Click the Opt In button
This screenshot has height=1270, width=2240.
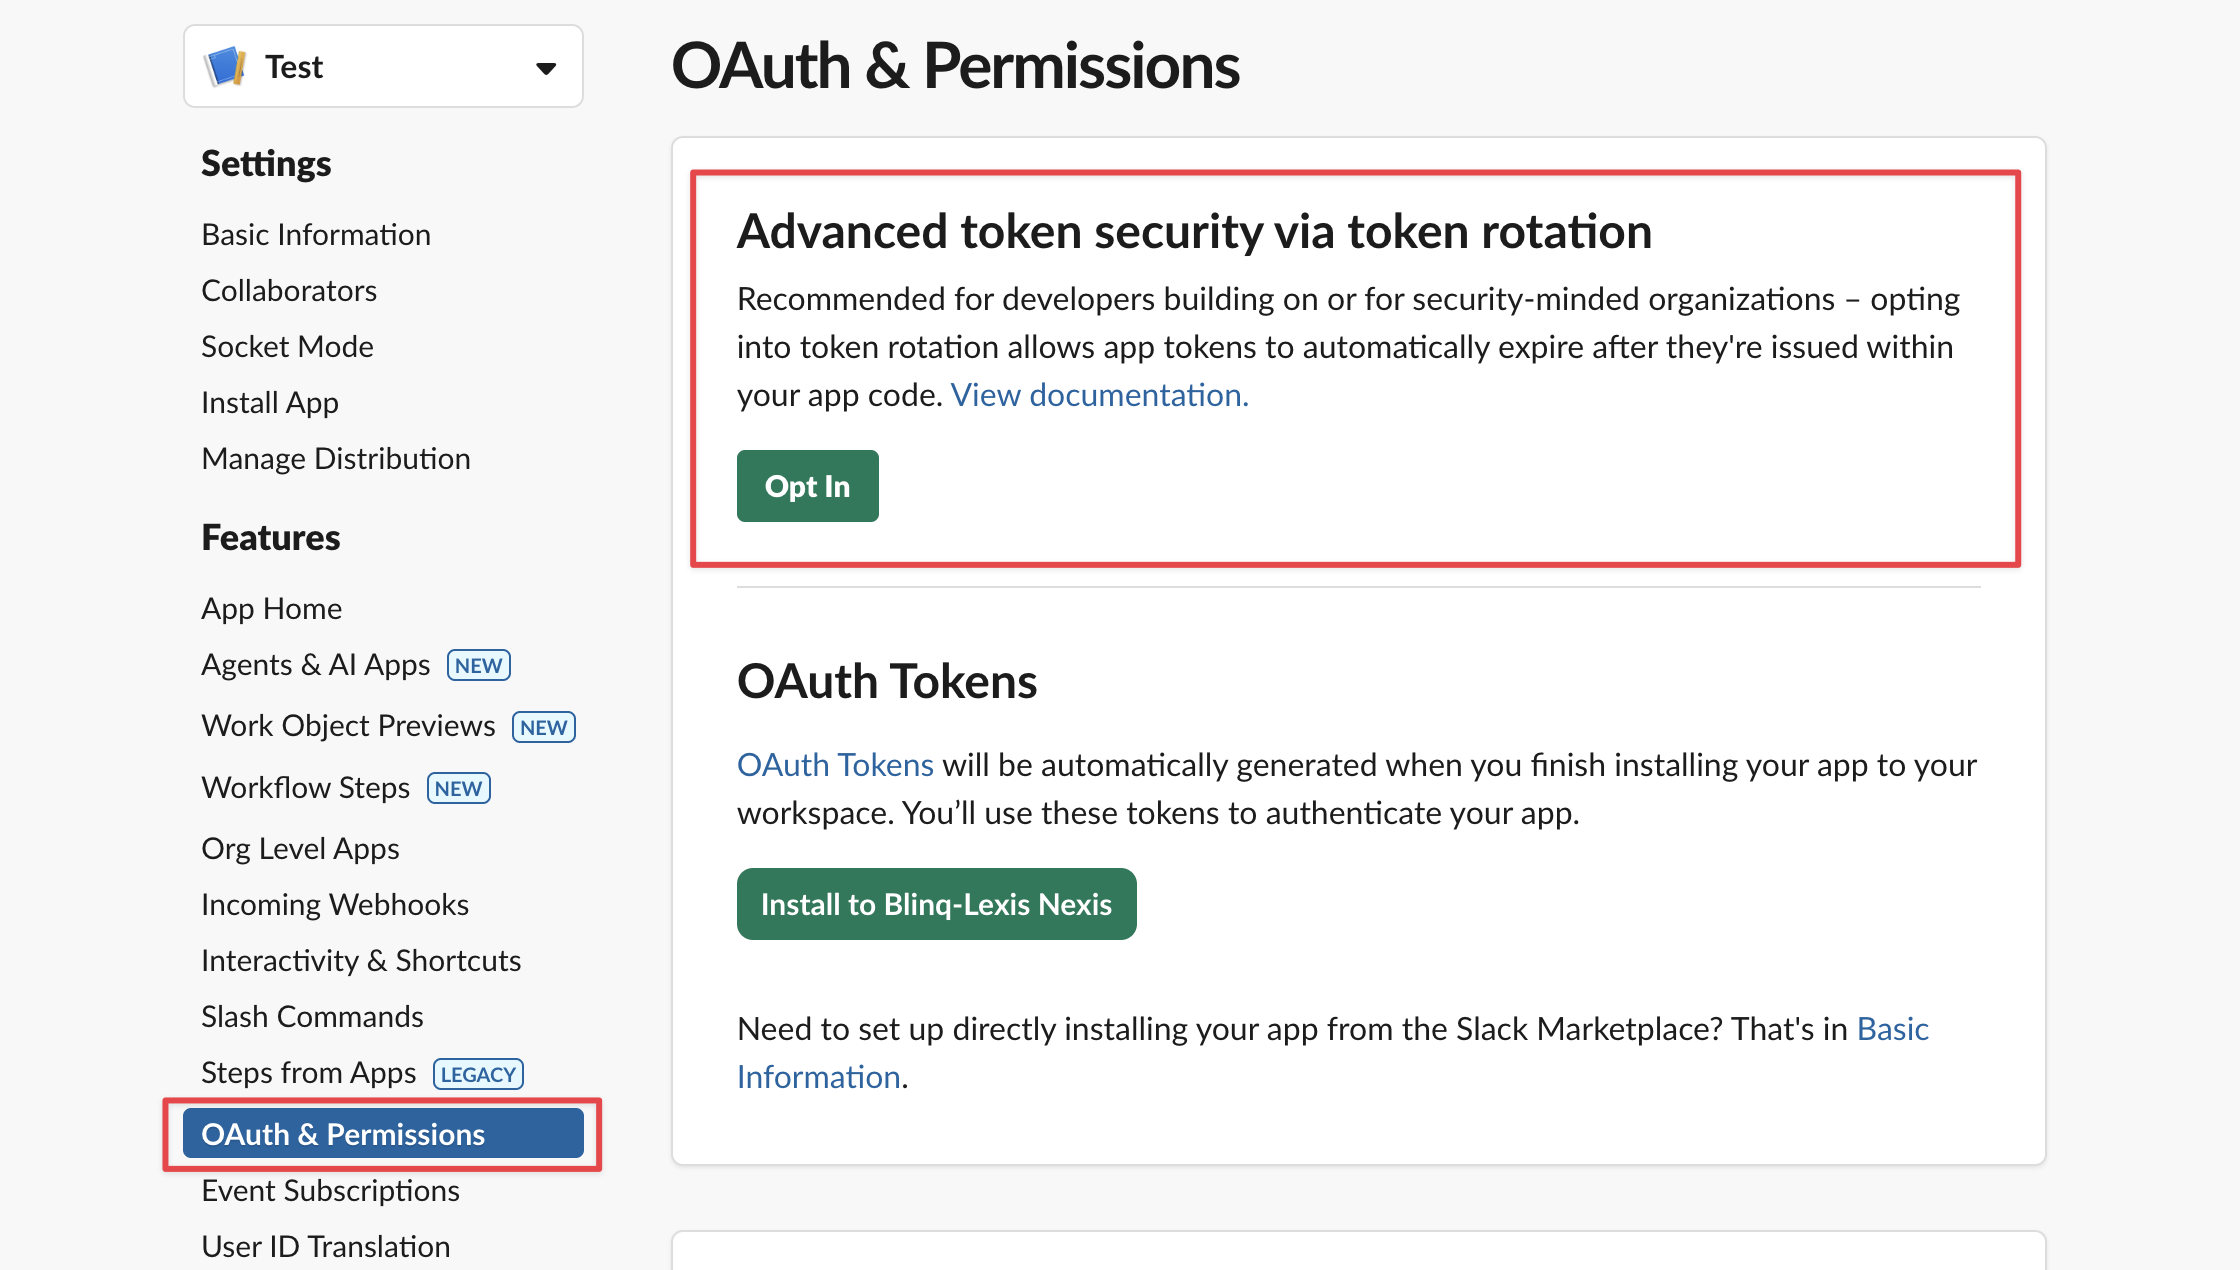tap(807, 486)
